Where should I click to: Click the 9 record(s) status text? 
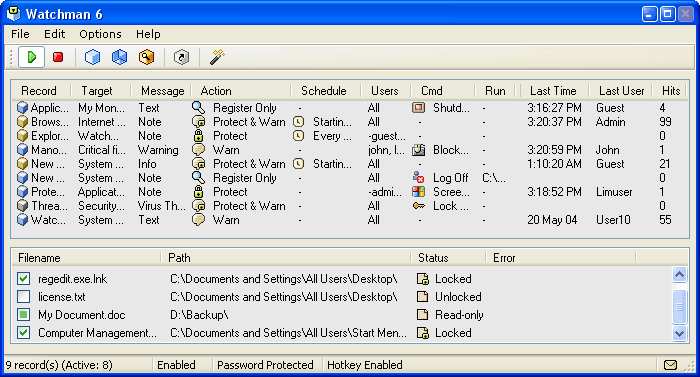(59, 365)
